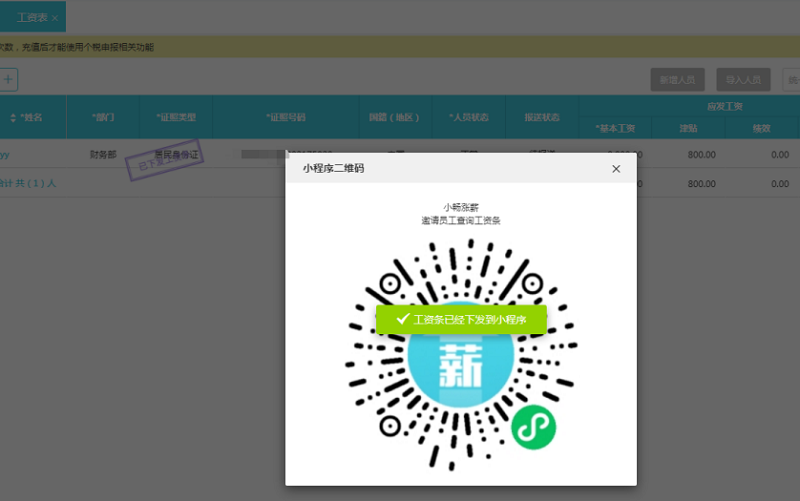Close the 工资表 tab
The width and height of the screenshot is (800, 501).
55,18
